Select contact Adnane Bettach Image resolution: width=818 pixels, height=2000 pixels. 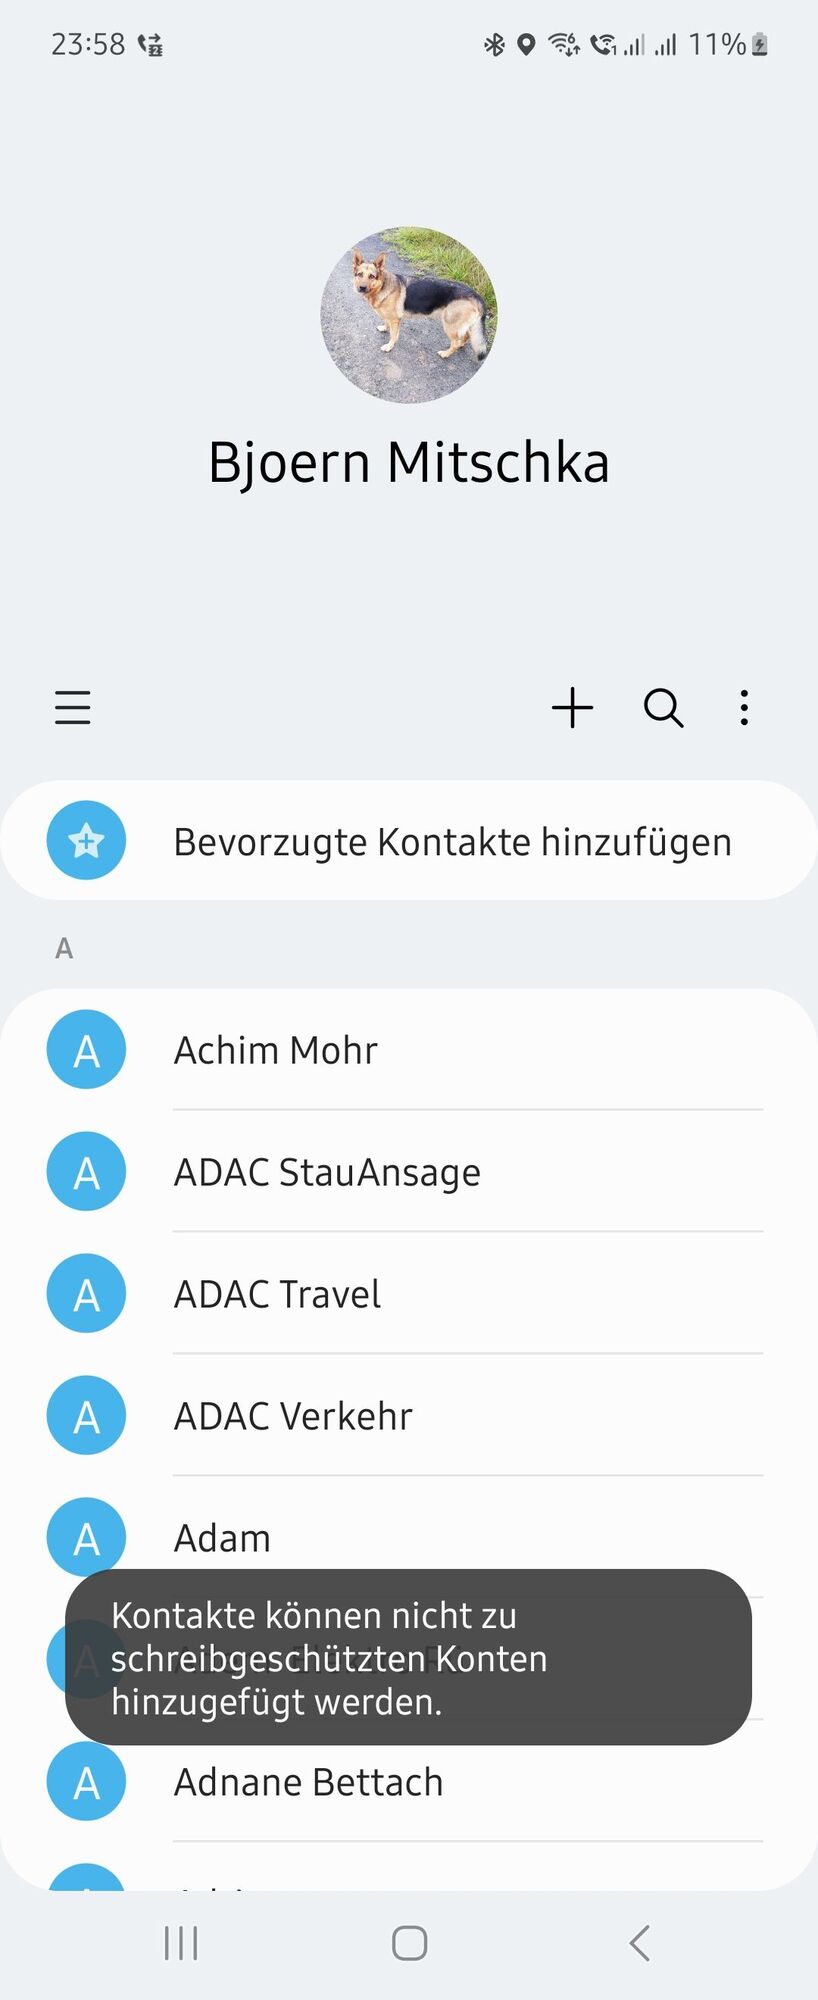308,1782
